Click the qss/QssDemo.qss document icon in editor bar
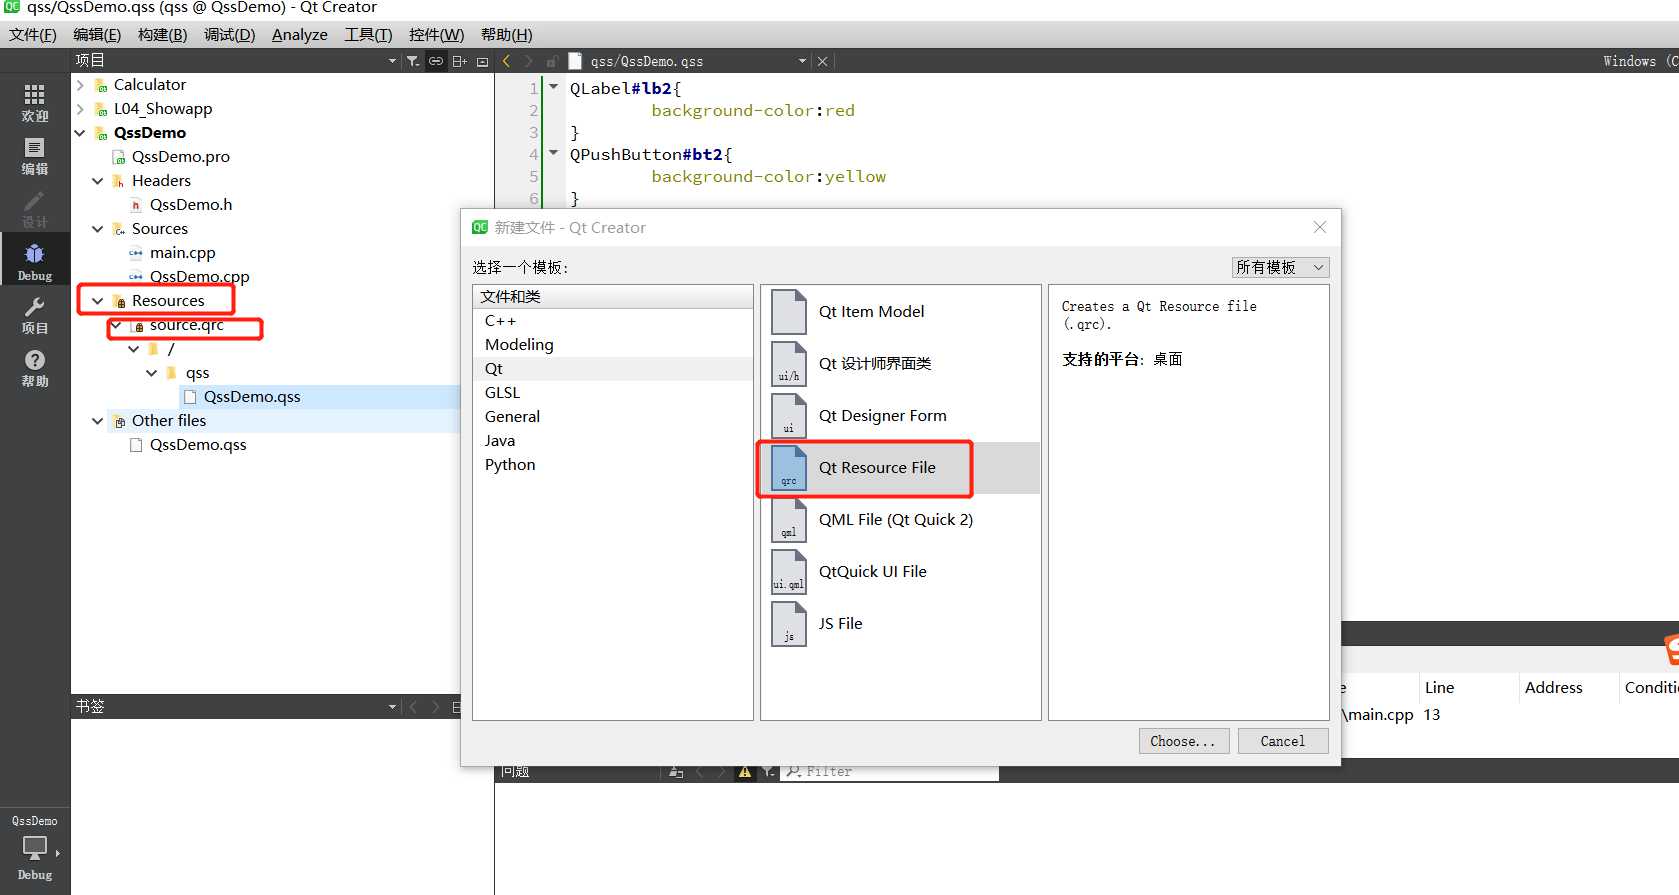1679x895 pixels. (x=575, y=61)
